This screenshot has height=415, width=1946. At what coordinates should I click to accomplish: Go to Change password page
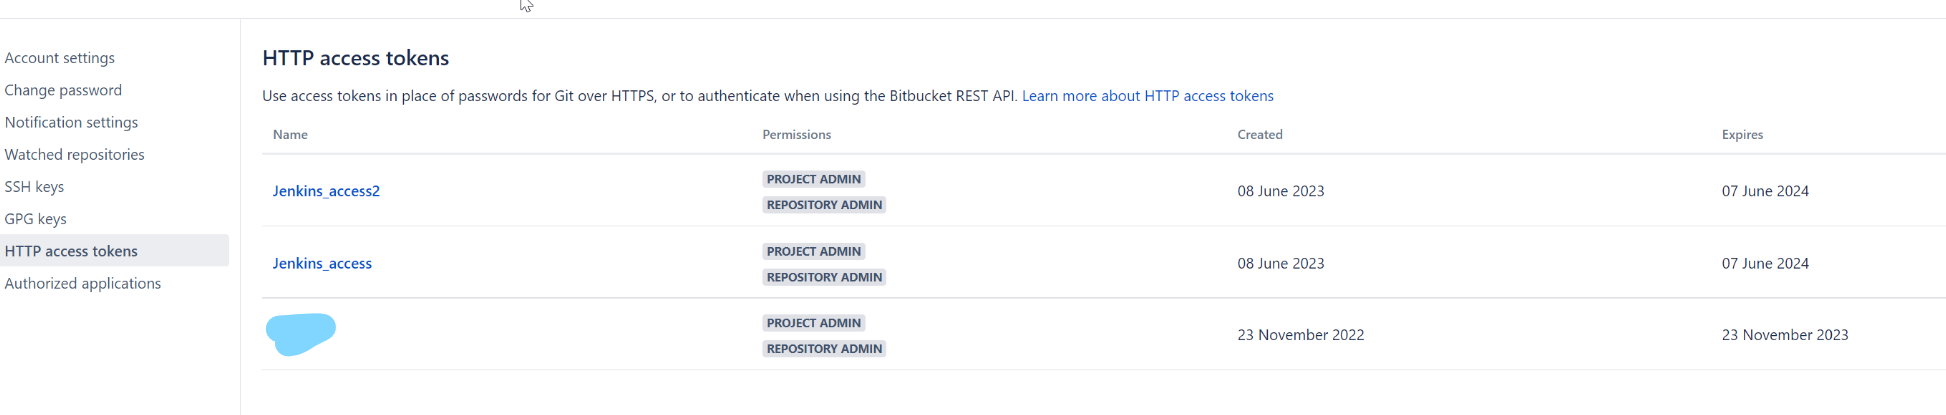63,90
